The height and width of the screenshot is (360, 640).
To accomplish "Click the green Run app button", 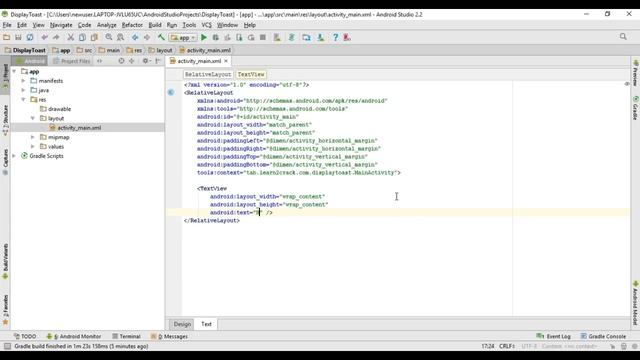I will (204, 37).
